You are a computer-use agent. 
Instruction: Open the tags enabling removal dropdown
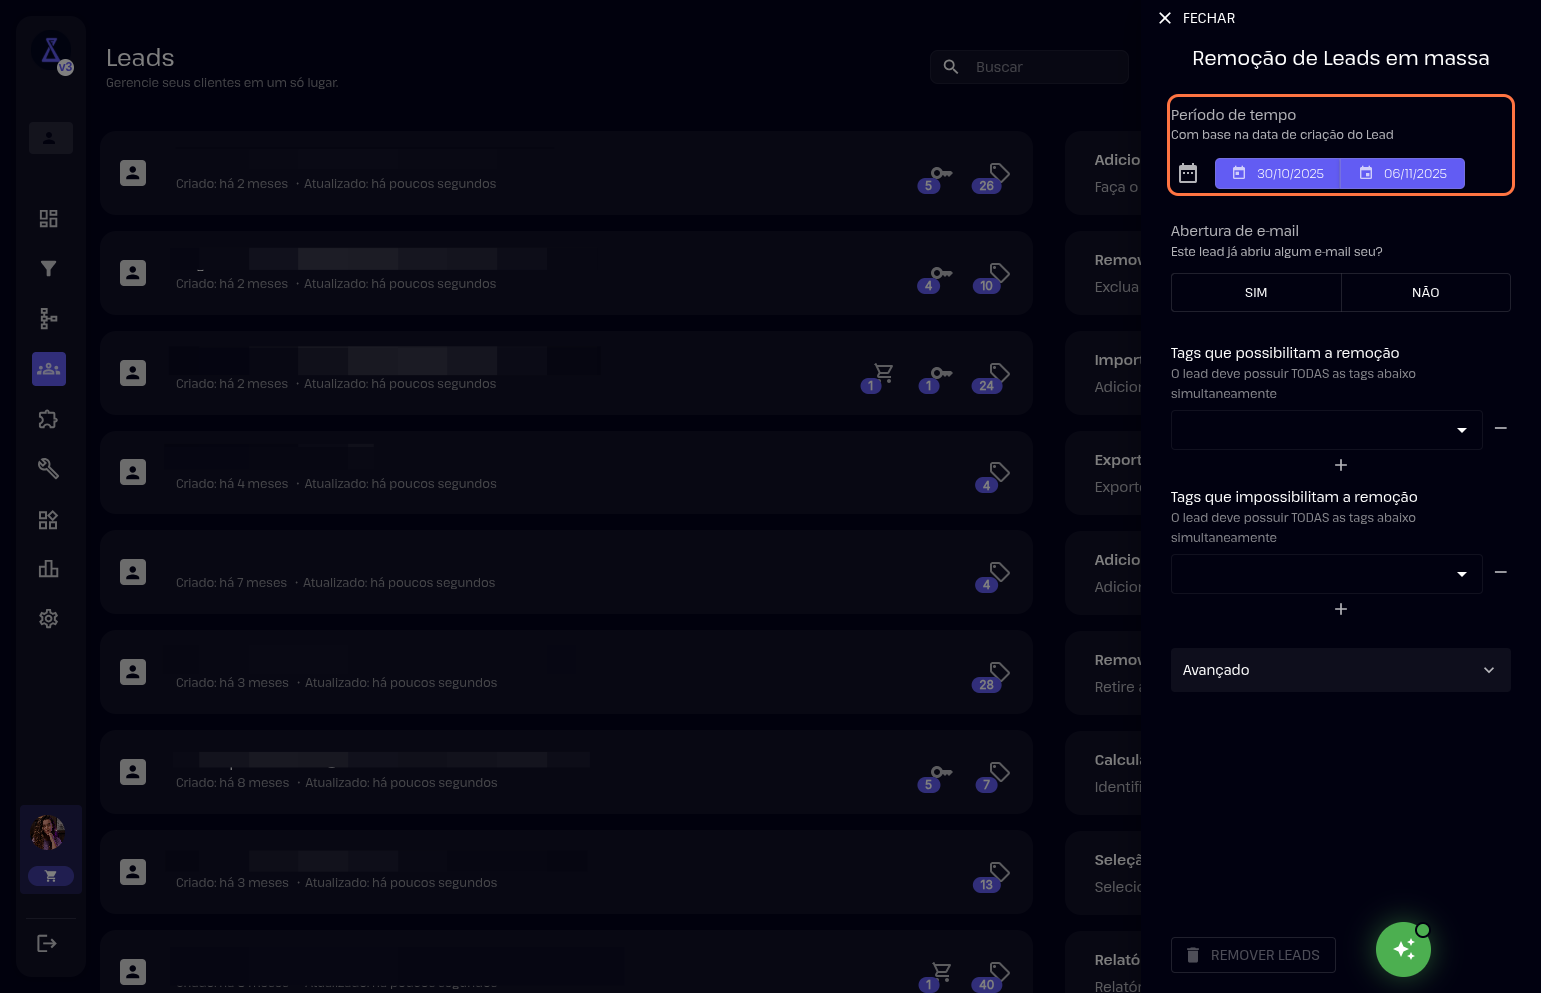(x=1326, y=430)
